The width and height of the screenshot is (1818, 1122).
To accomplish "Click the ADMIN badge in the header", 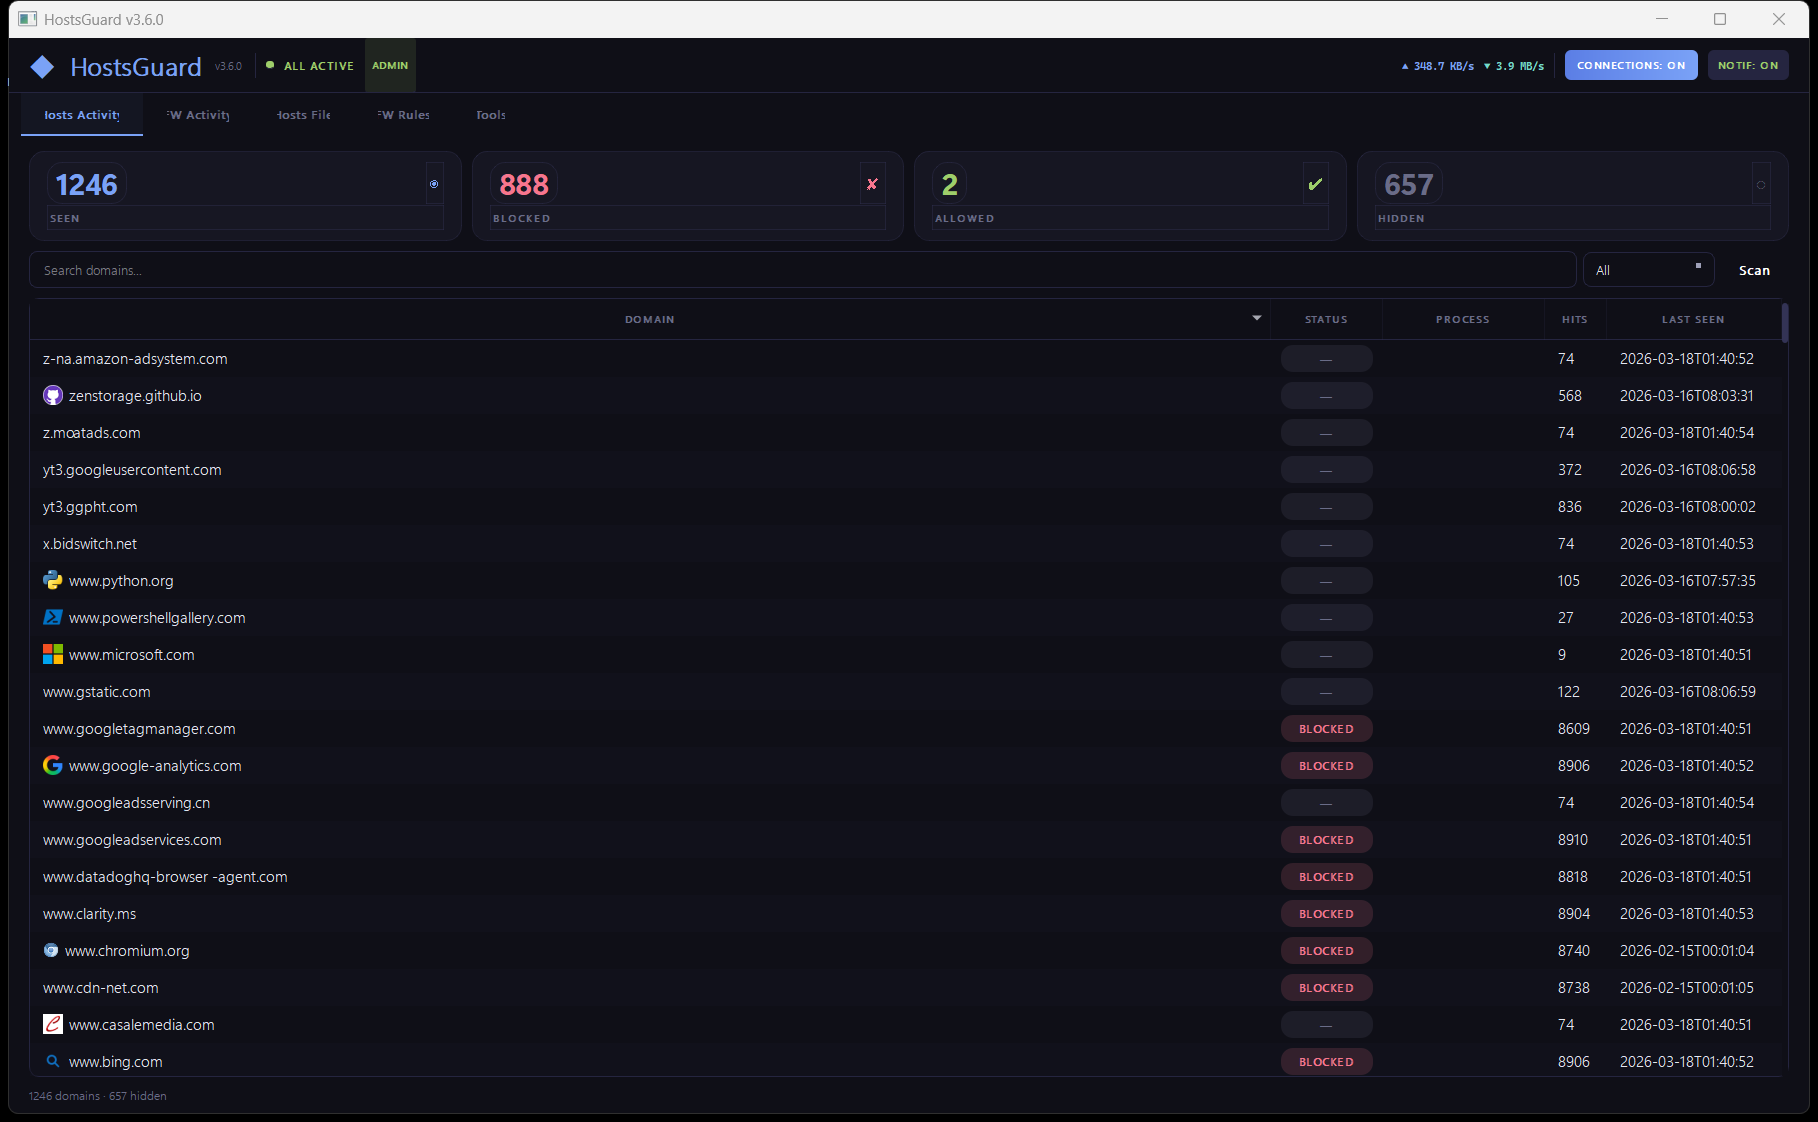I will point(390,65).
